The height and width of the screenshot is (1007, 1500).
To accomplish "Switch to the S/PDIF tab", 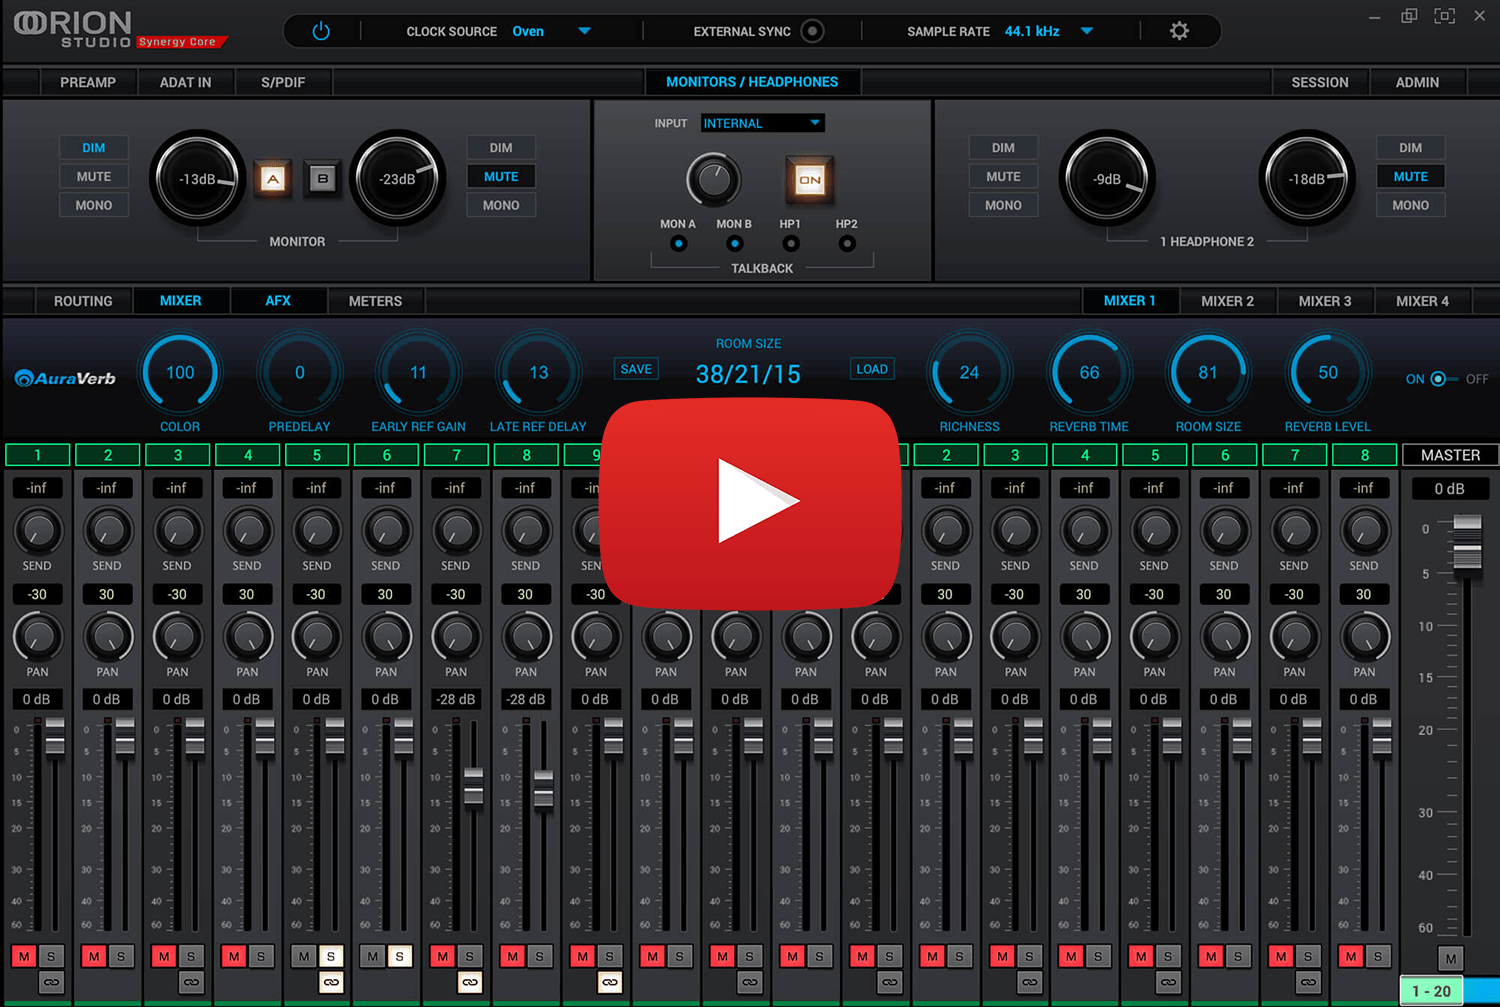I will [283, 82].
